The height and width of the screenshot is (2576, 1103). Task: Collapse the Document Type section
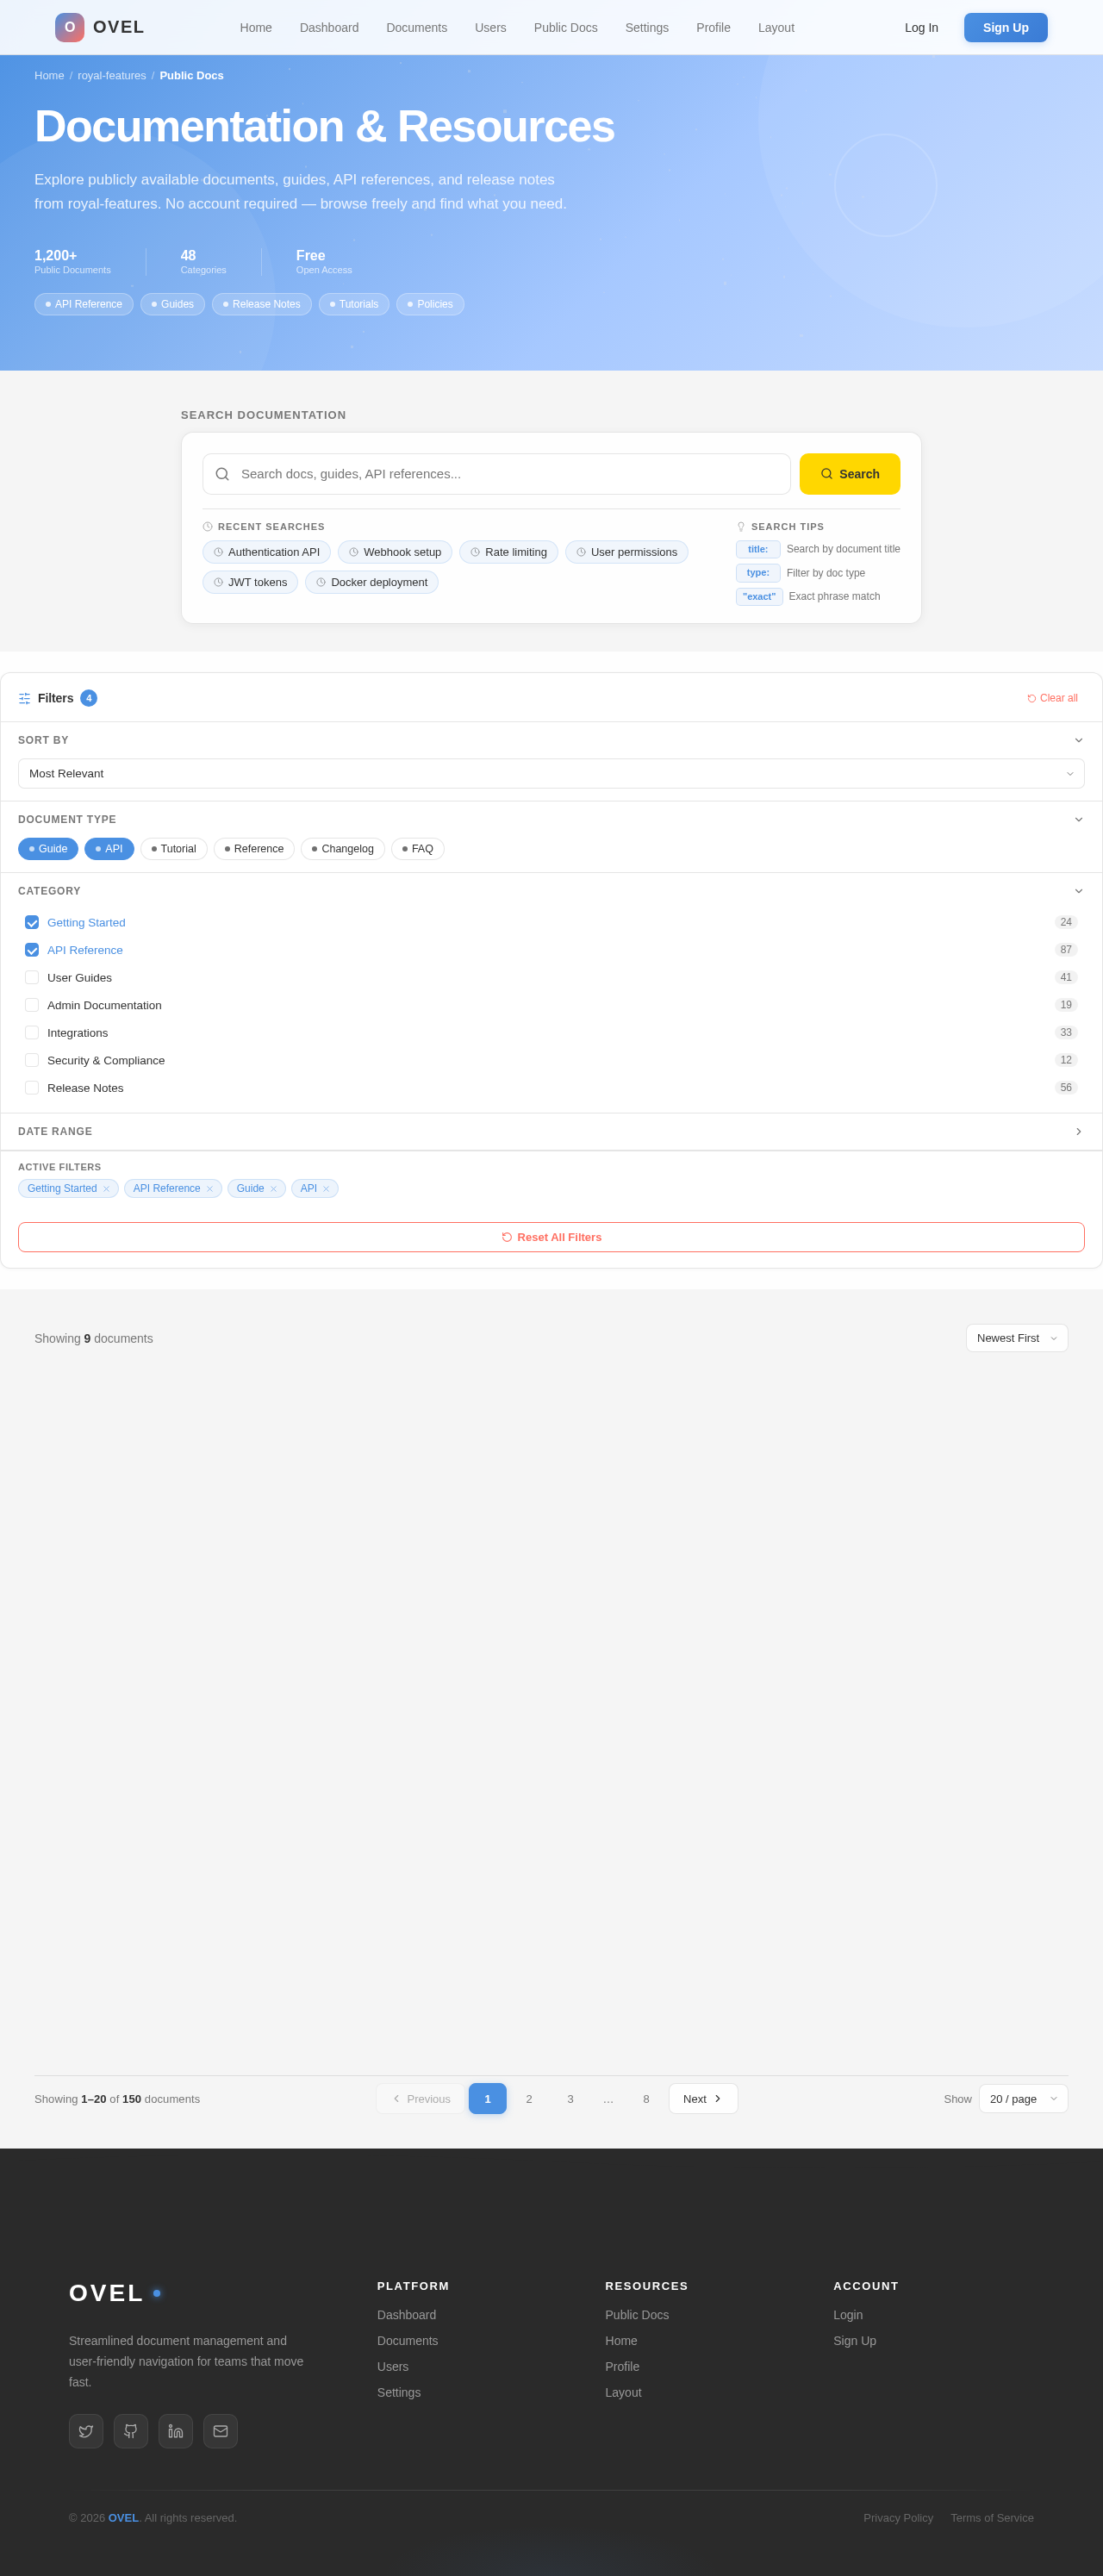(x=1078, y=819)
